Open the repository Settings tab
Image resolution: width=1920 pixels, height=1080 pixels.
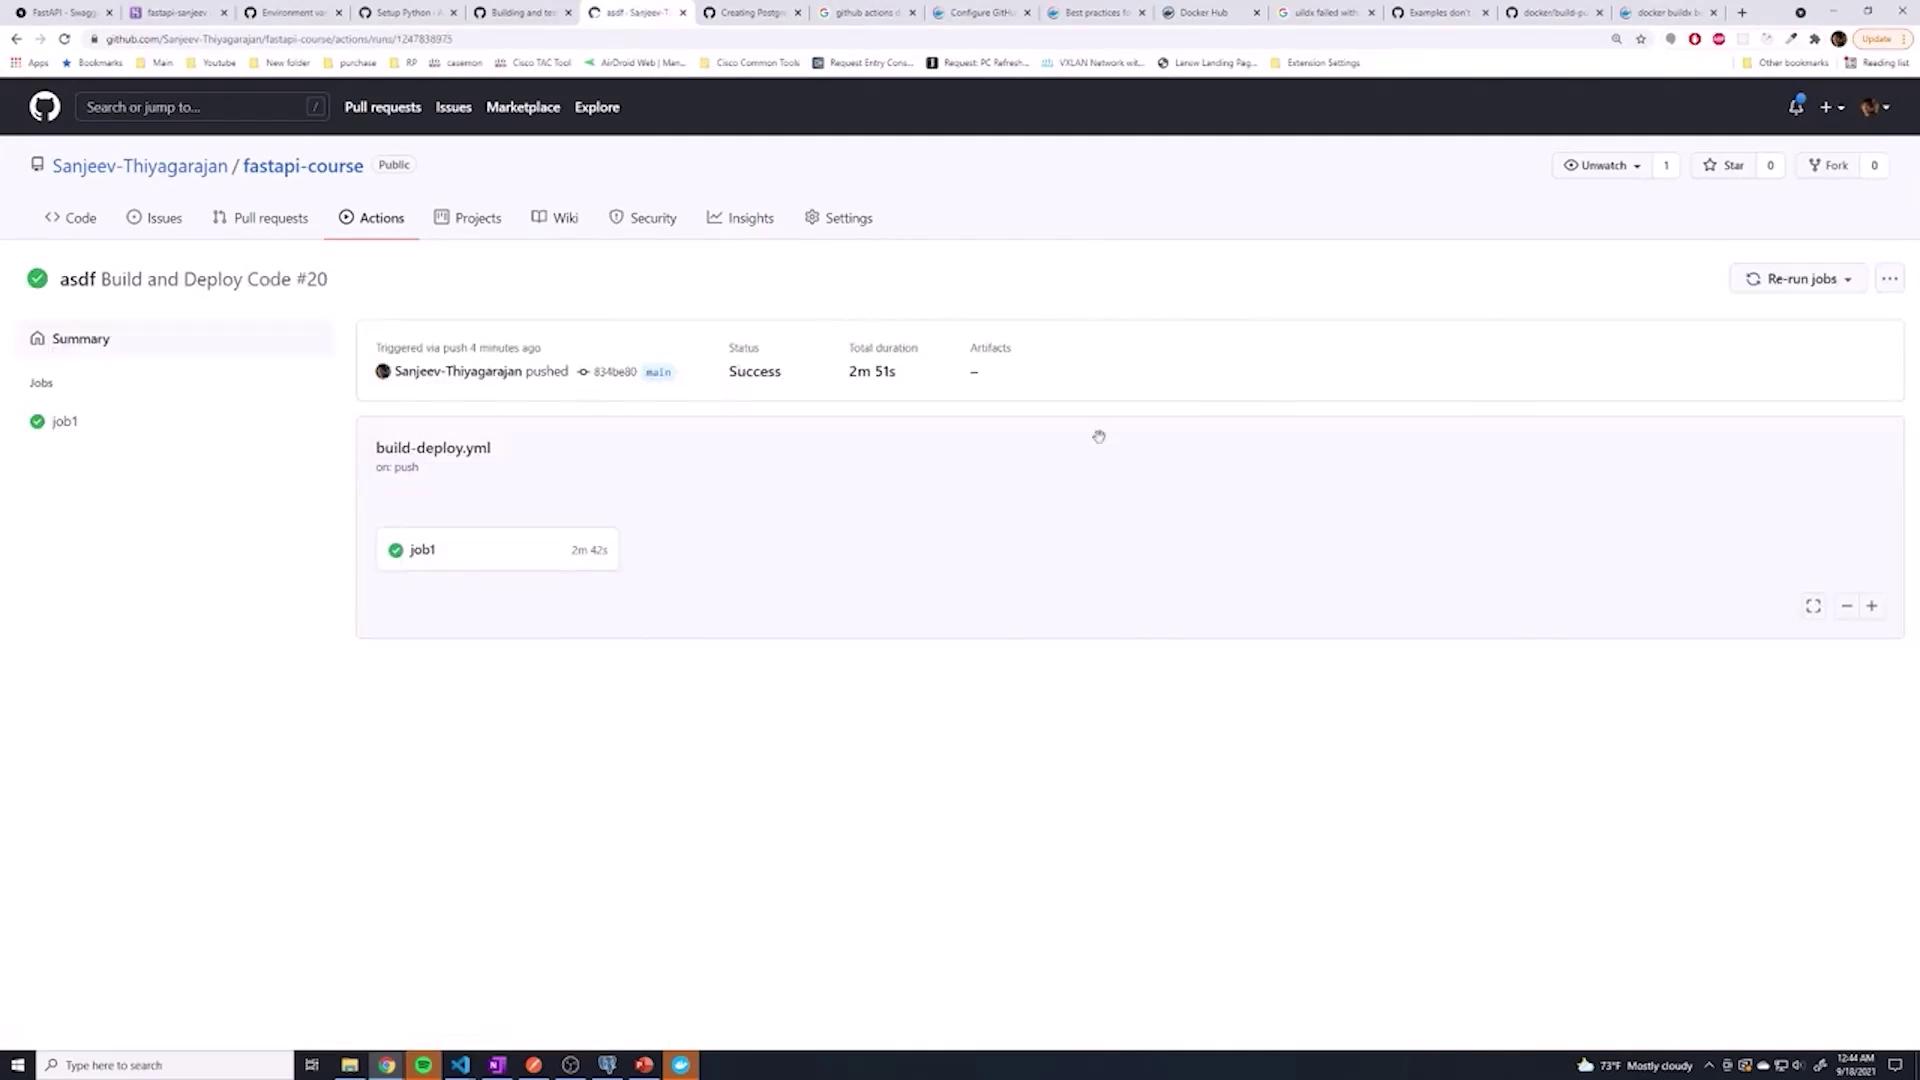pyautogui.click(x=838, y=218)
